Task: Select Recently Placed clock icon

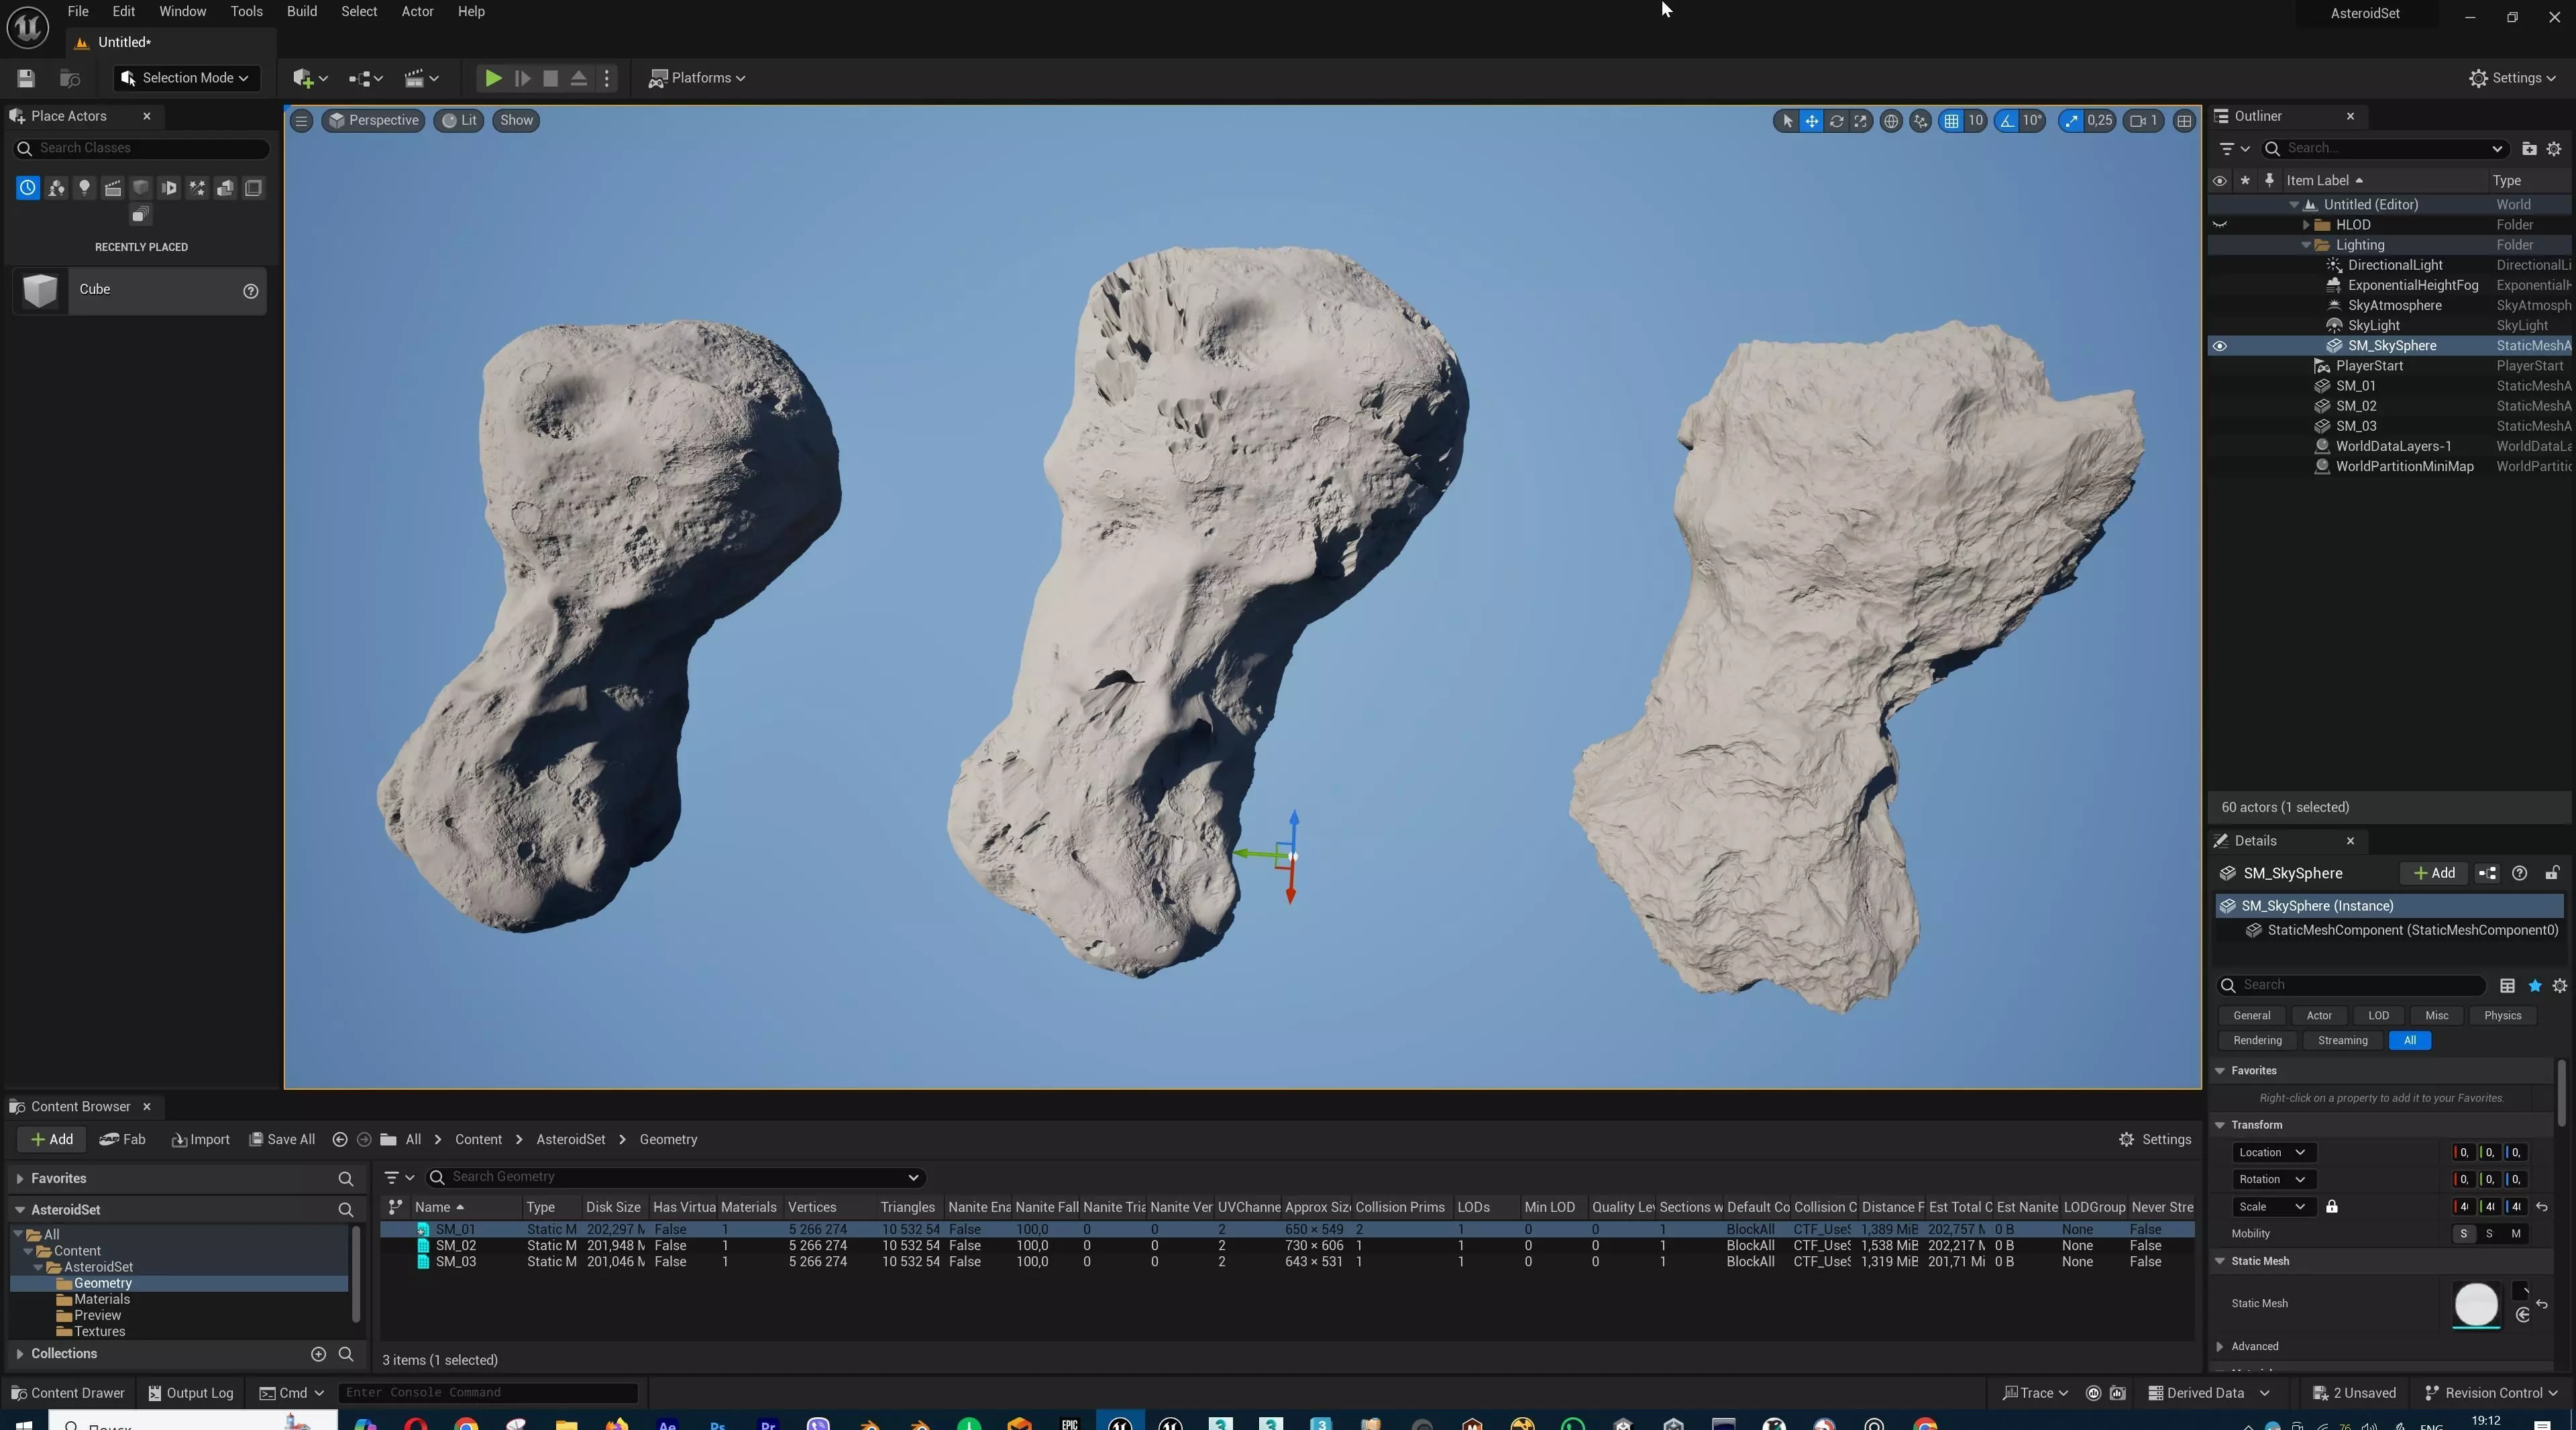Action: tap(28, 188)
